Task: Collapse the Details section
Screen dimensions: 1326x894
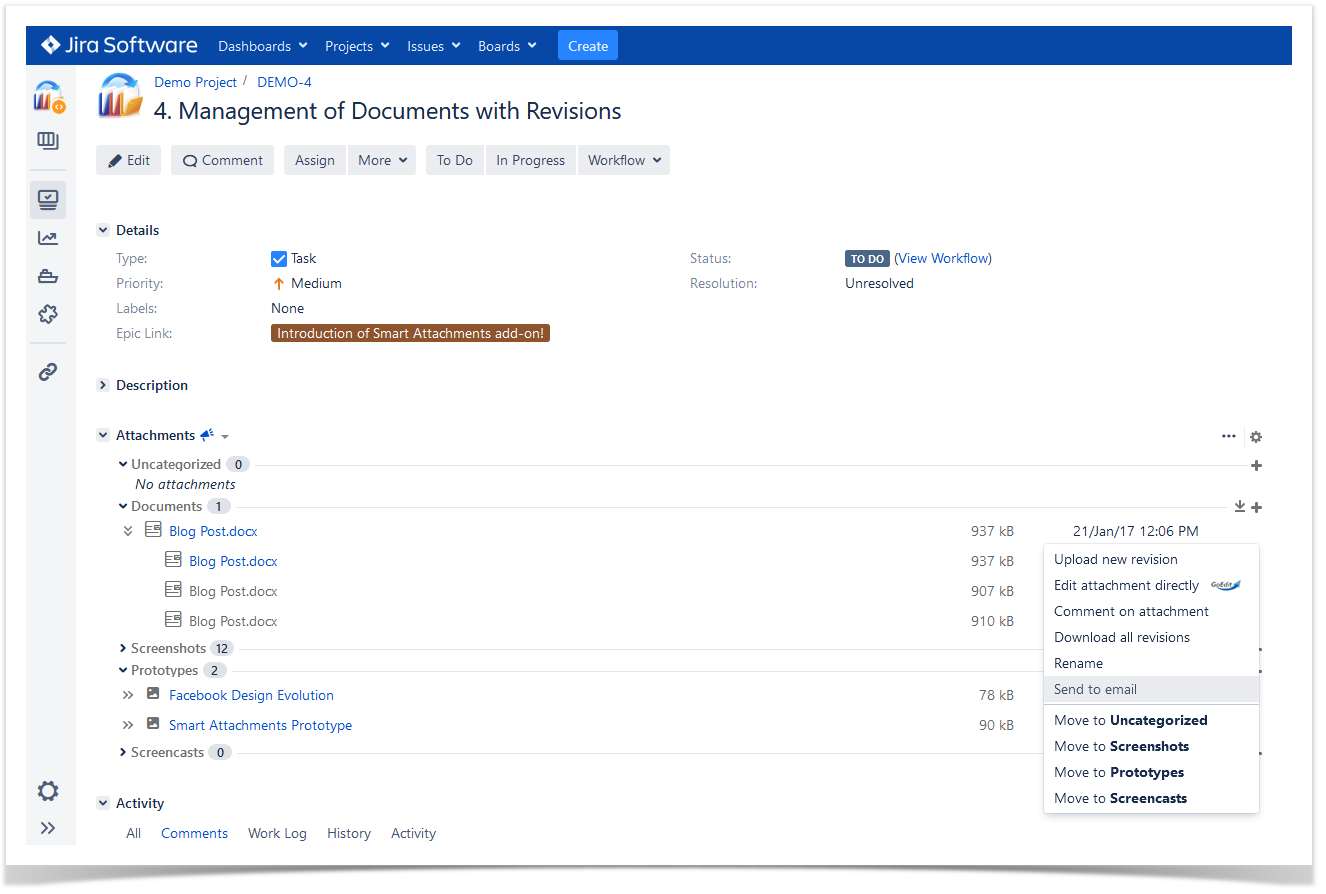Action: tap(102, 230)
